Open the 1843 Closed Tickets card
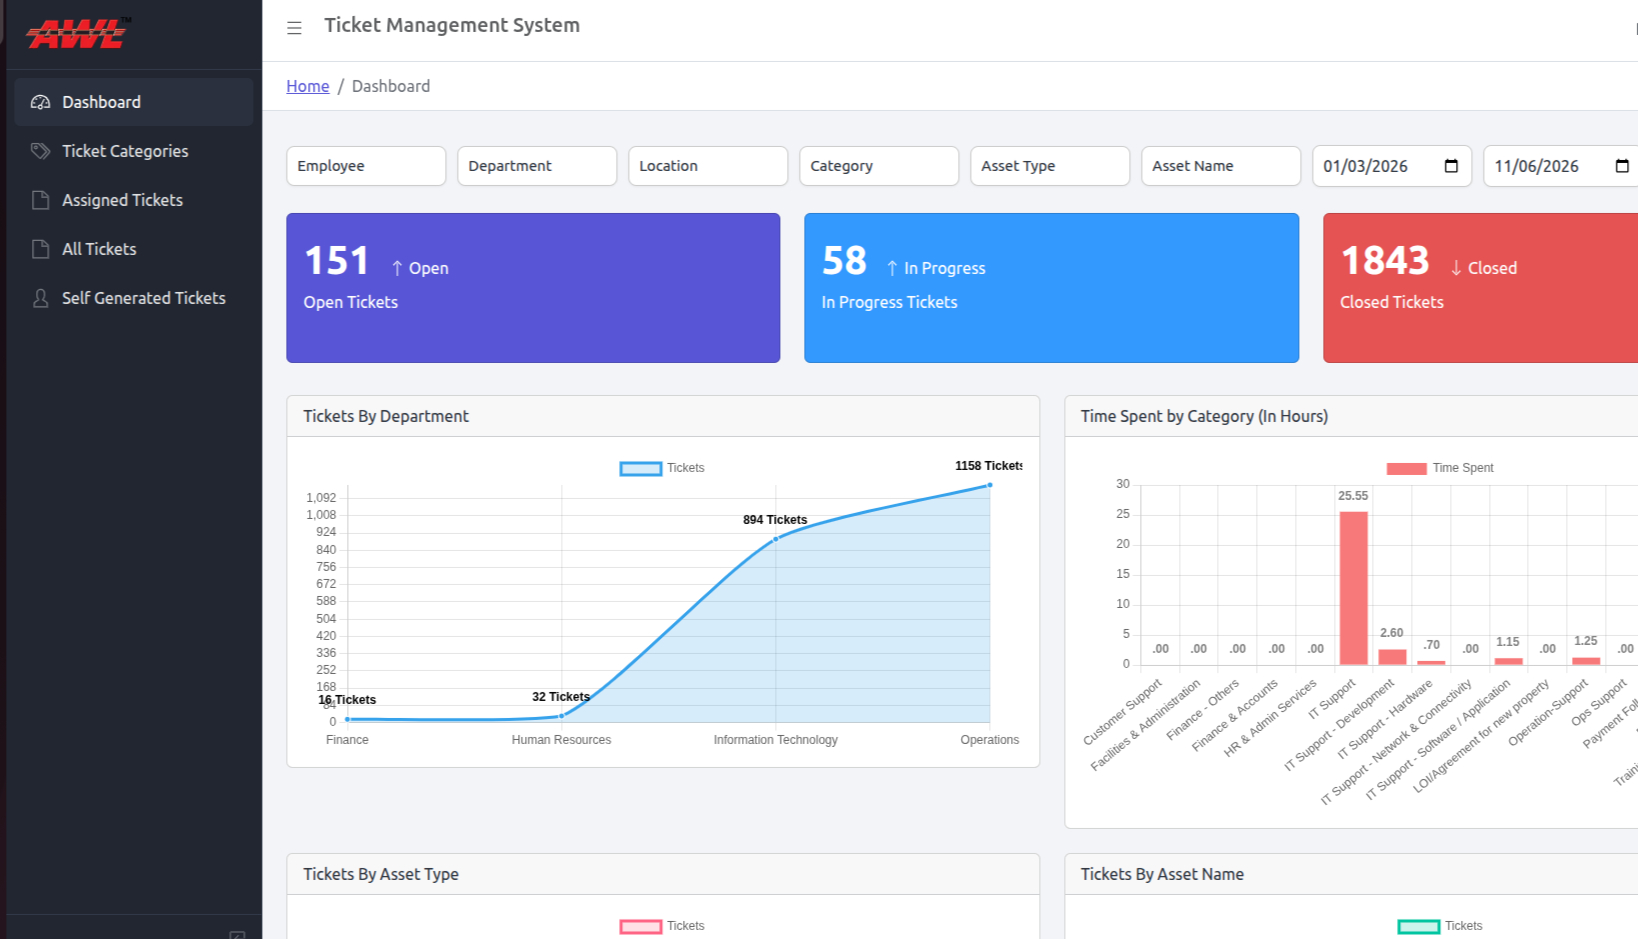Viewport: 1638px width, 939px height. (1480, 288)
